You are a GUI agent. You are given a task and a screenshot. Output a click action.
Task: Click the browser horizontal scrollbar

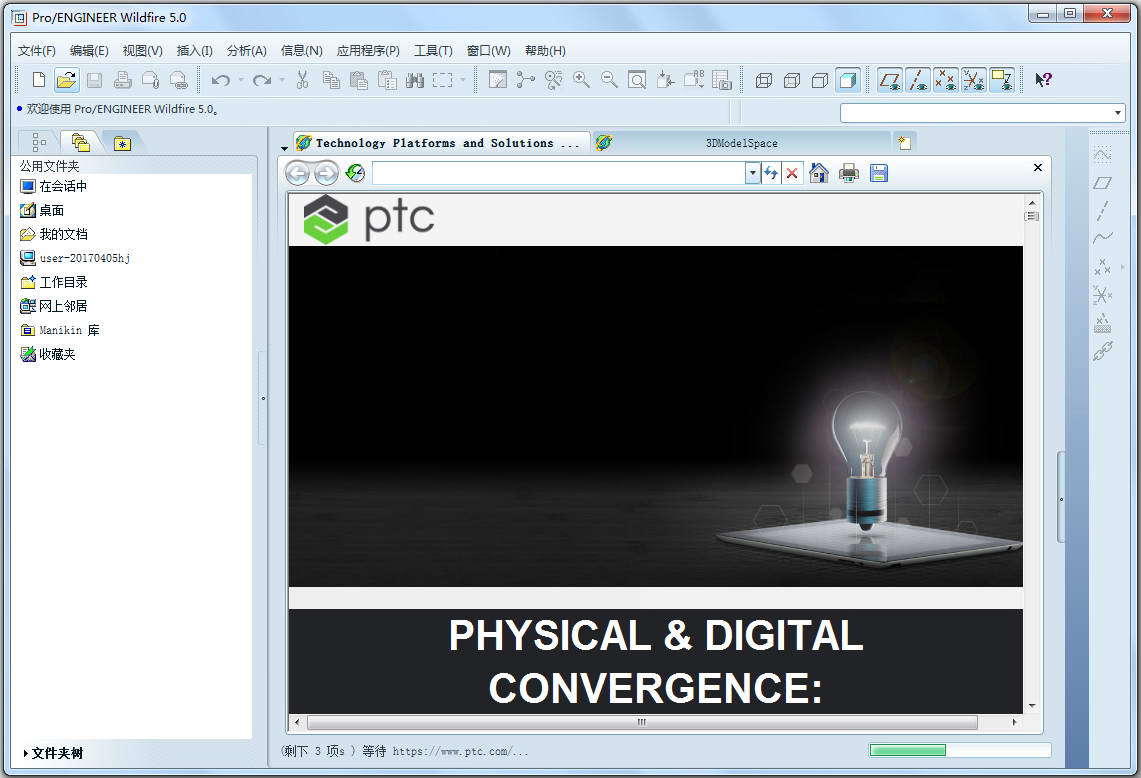tap(642, 722)
